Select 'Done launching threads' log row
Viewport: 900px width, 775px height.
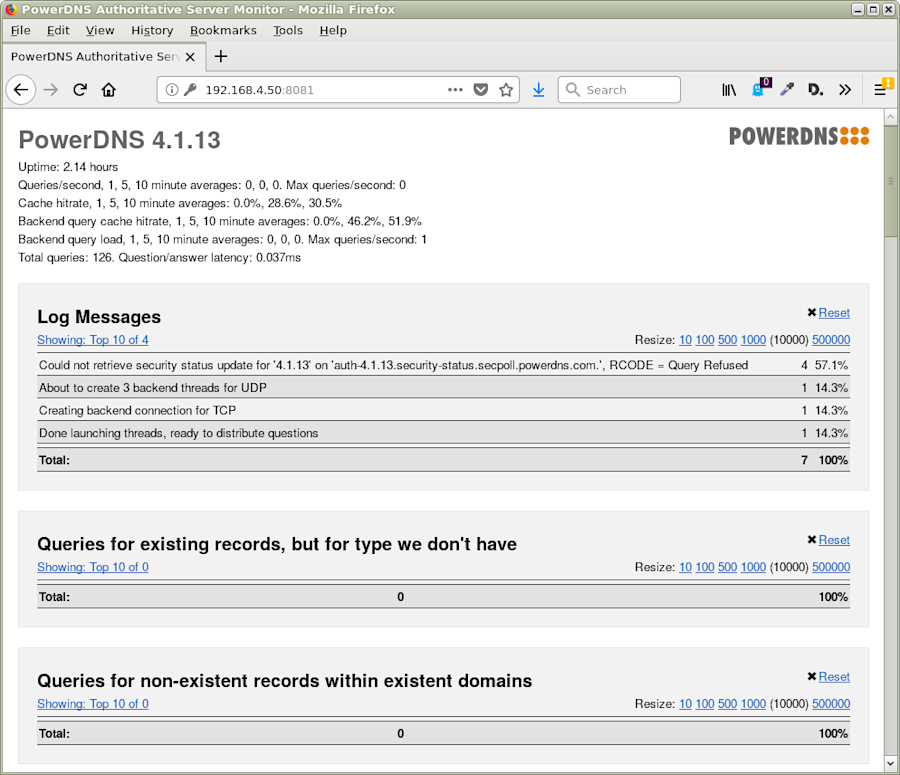[x=443, y=433]
